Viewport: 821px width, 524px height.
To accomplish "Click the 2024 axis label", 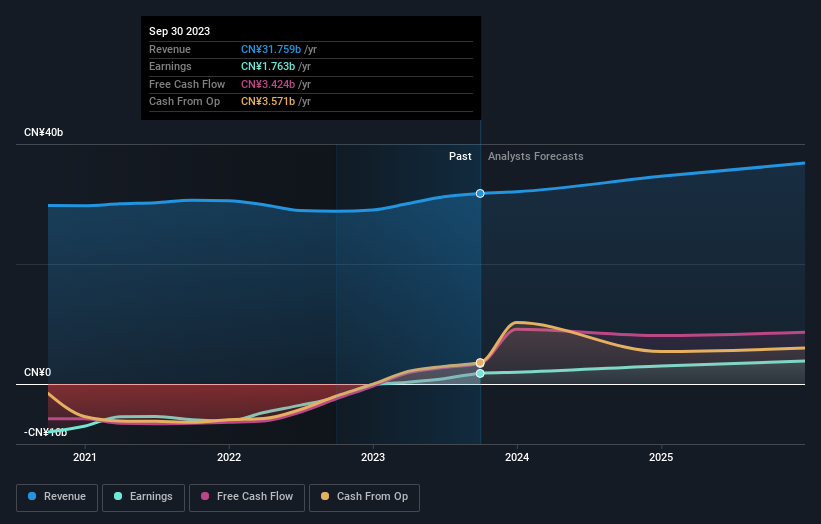I will click(x=517, y=458).
